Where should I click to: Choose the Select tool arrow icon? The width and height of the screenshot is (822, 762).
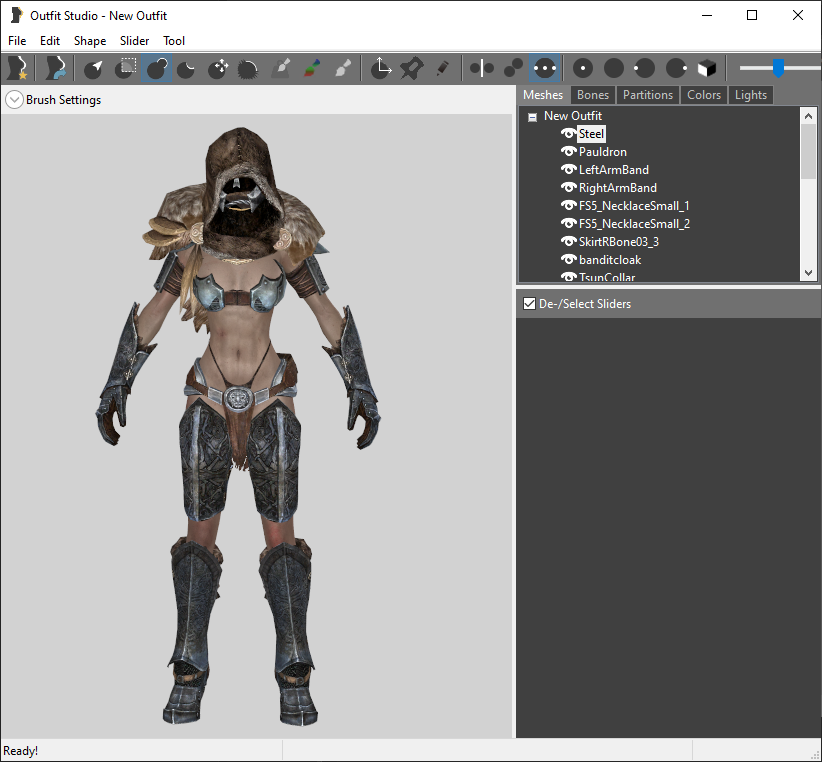93,68
